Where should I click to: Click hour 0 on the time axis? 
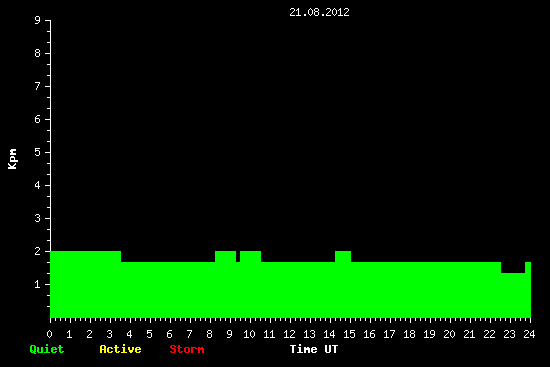pos(49,334)
